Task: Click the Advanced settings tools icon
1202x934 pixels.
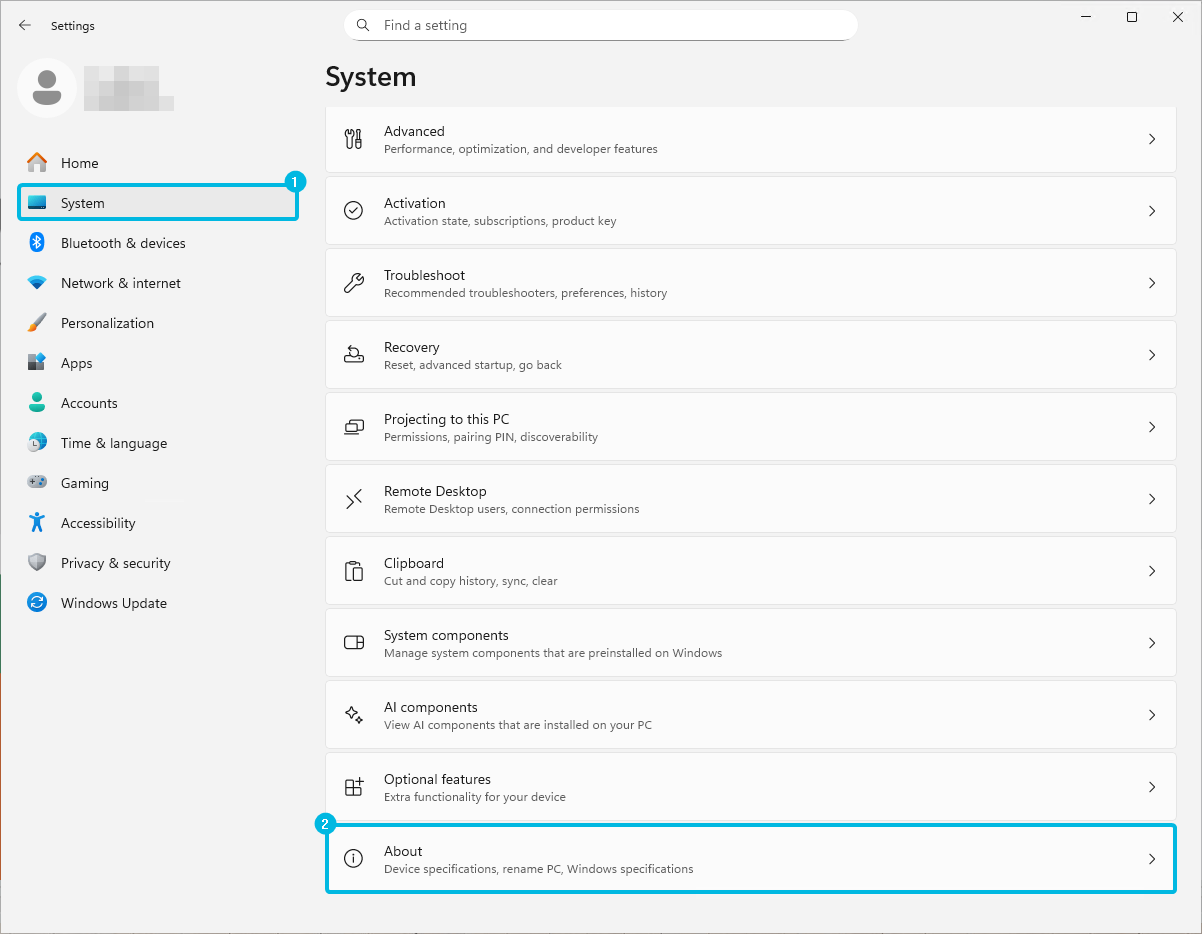Action: click(353, 139)
